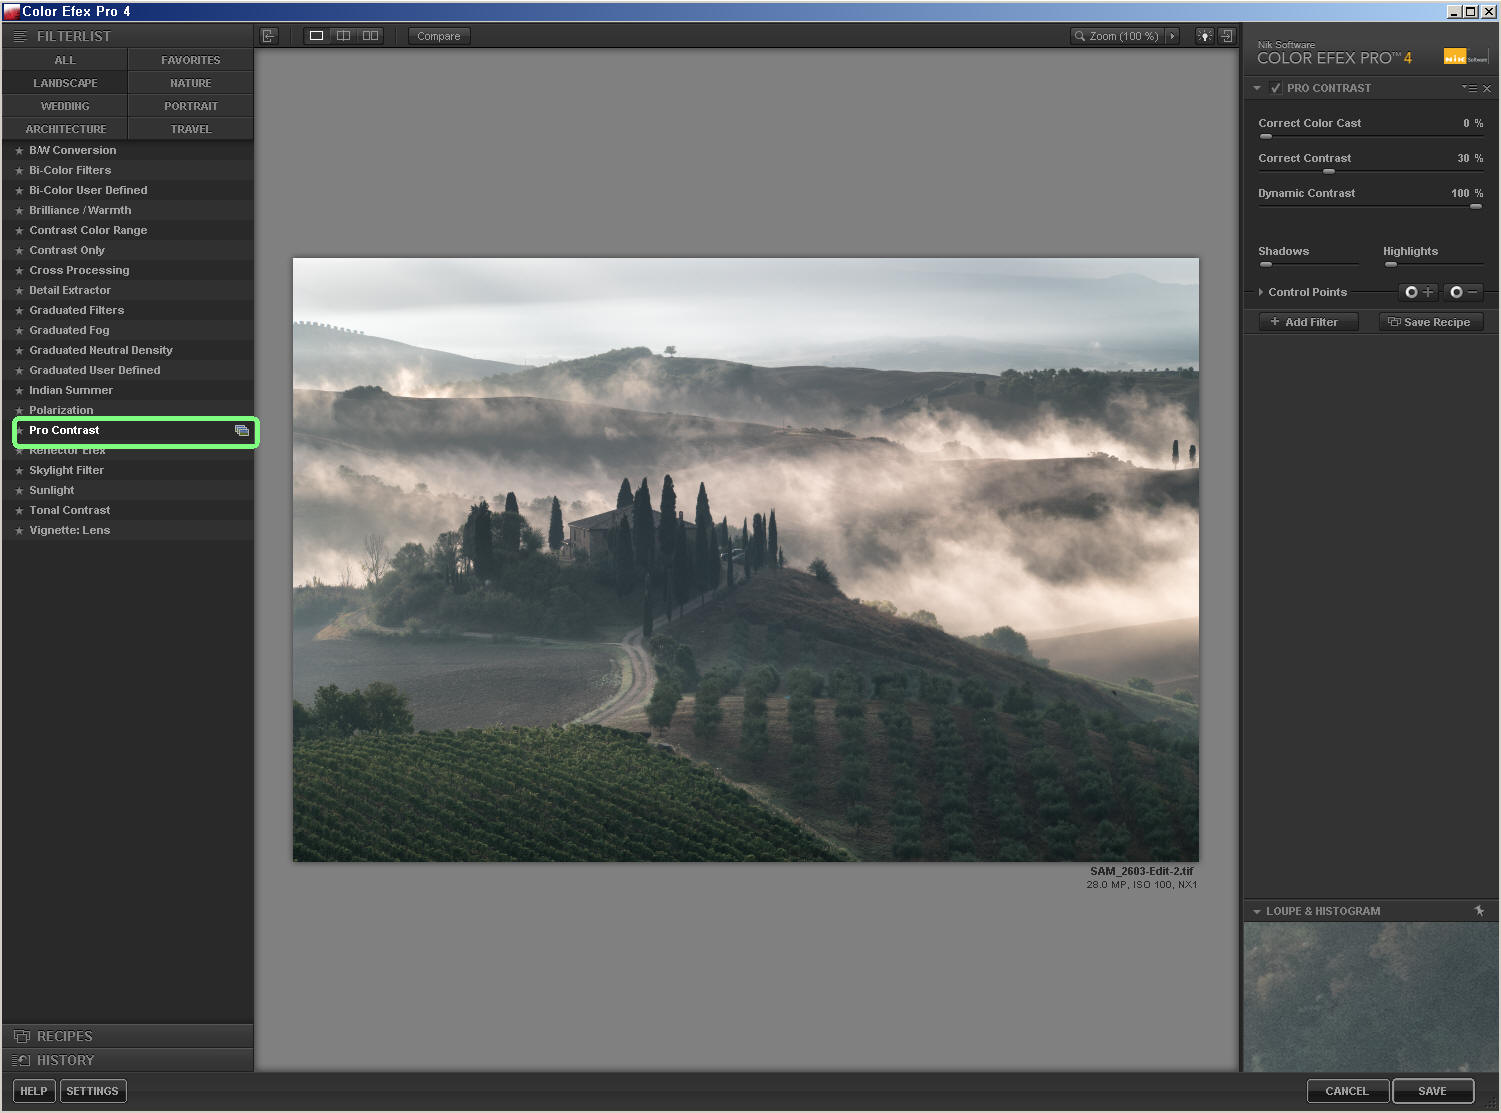
Task: Select the PORTRAIT filter category tab
Action: [190, 106]
